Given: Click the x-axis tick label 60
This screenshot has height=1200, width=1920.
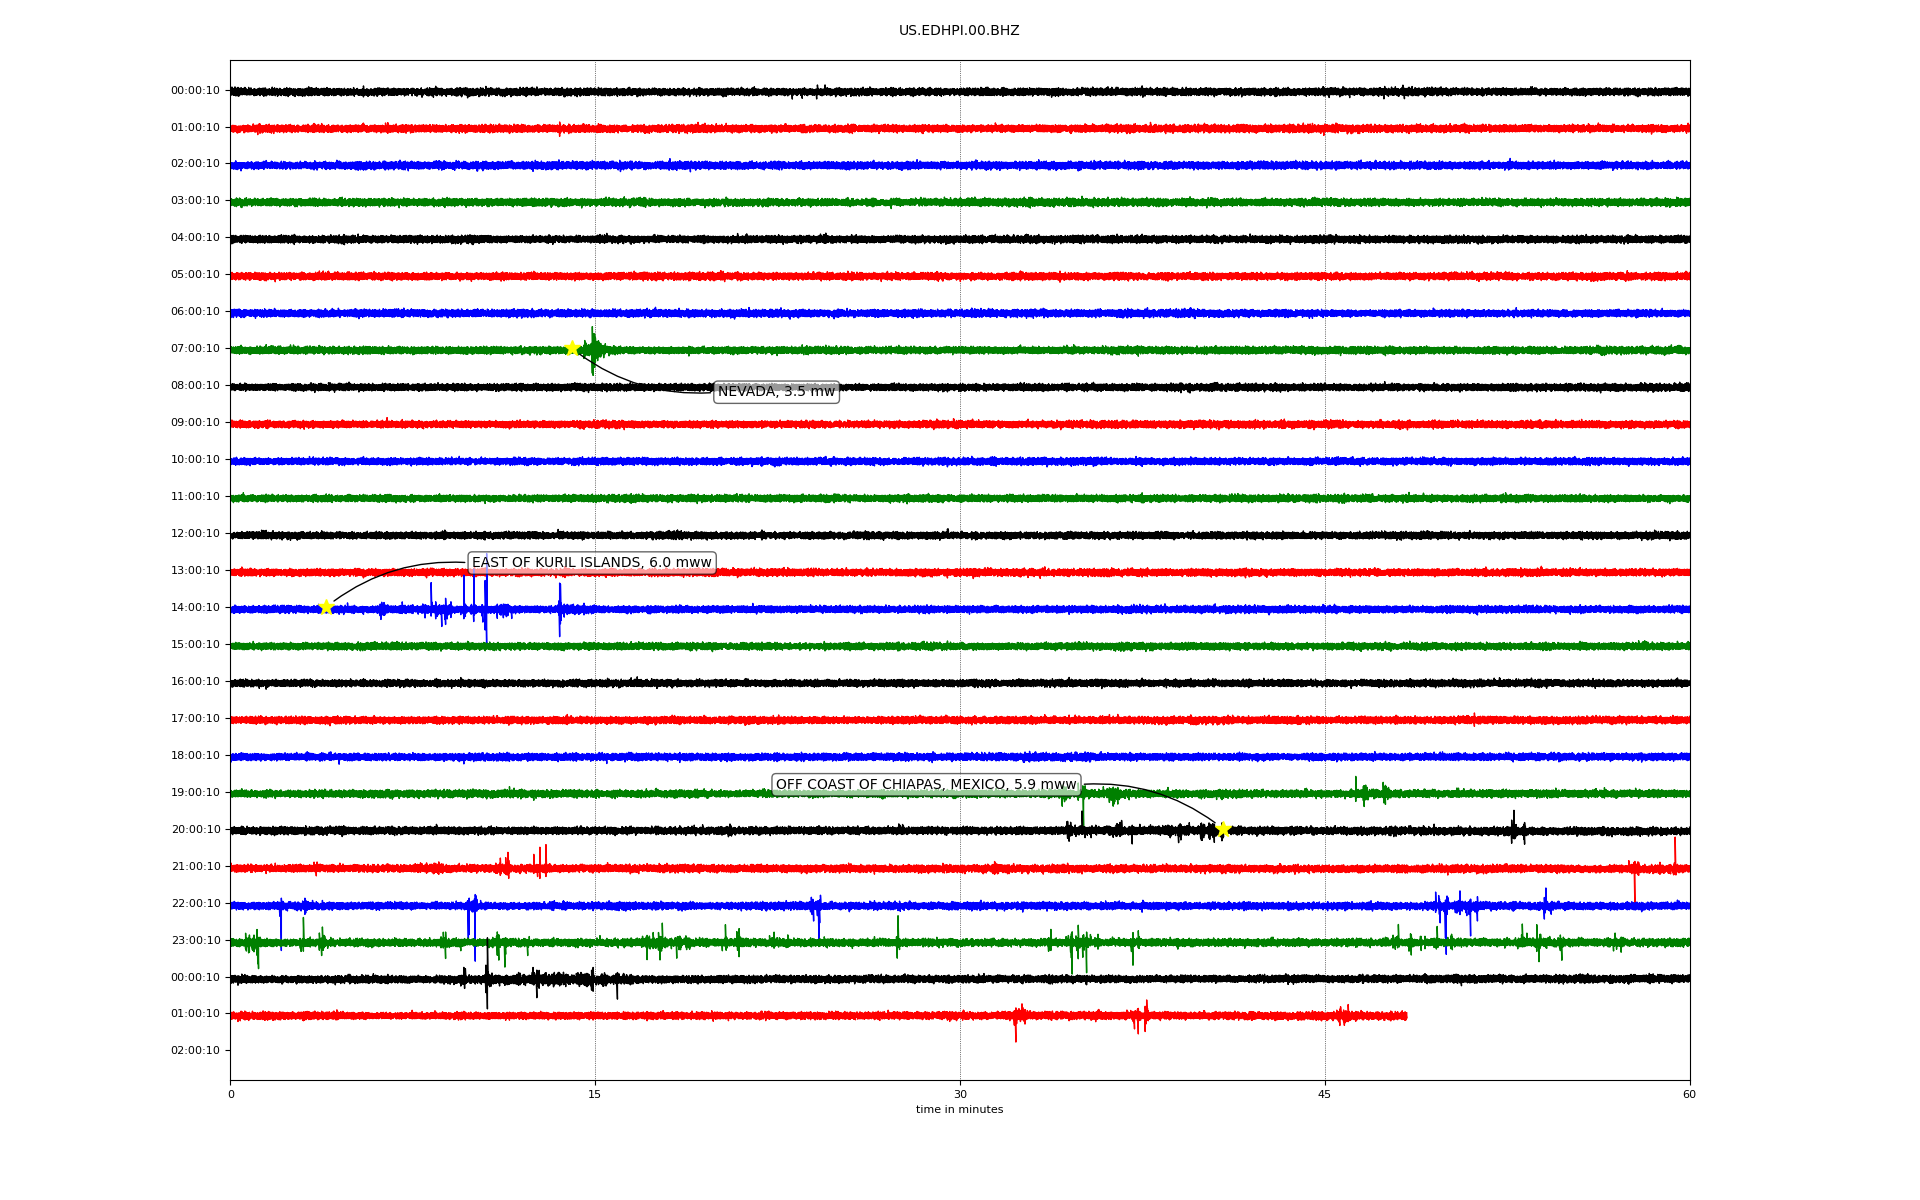Looking at the screenshot, I should coord(1689,1095).
